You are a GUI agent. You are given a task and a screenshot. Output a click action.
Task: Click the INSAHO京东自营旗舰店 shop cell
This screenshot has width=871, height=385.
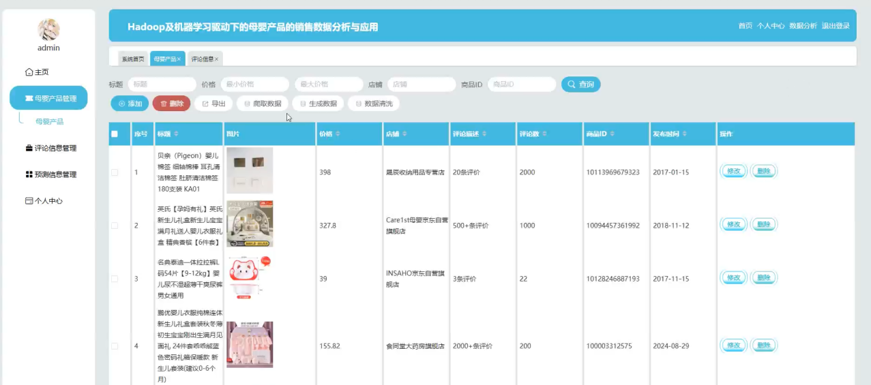pyautogui.click(x=416, y=278)
